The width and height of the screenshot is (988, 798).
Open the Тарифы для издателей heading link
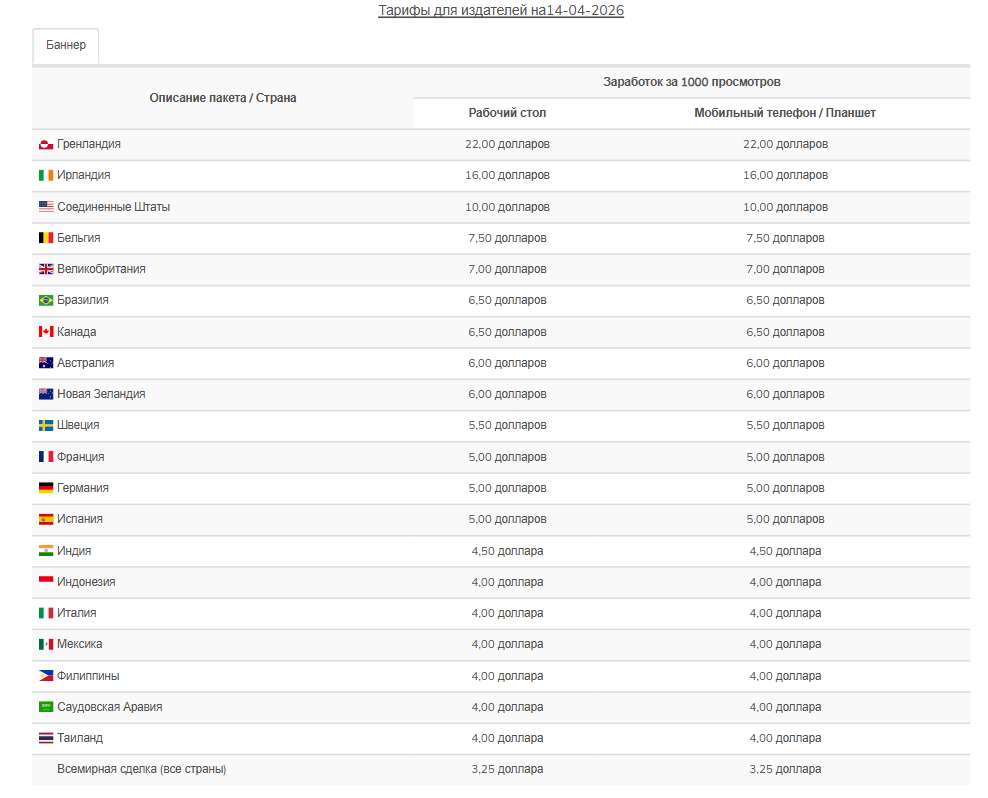501,11
